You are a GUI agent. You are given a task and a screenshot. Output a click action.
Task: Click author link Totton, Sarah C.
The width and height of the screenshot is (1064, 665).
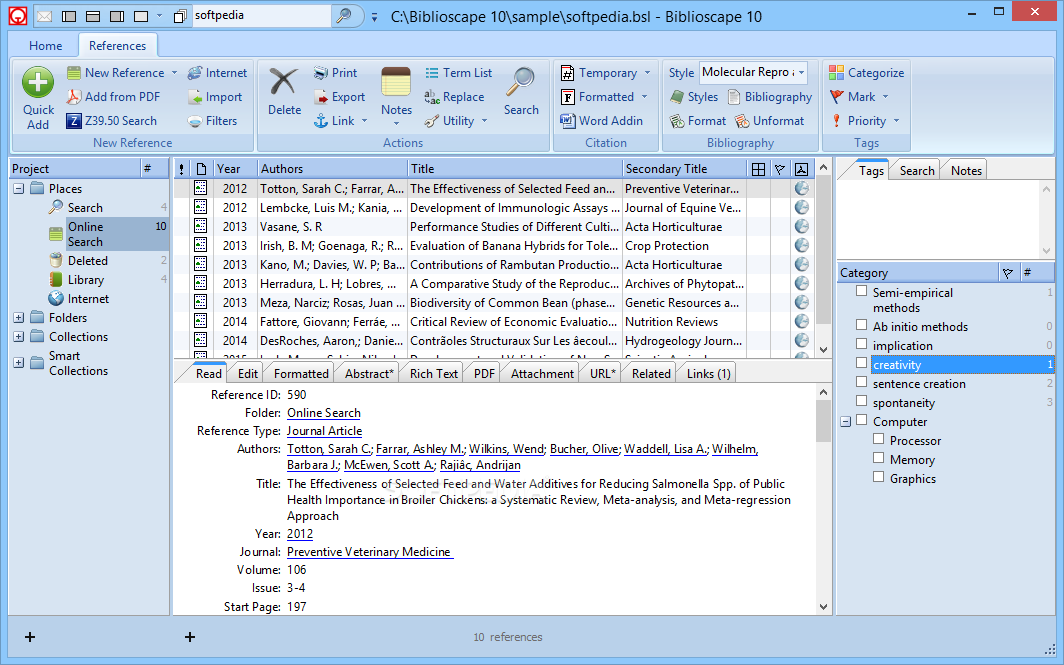[329, 449]
